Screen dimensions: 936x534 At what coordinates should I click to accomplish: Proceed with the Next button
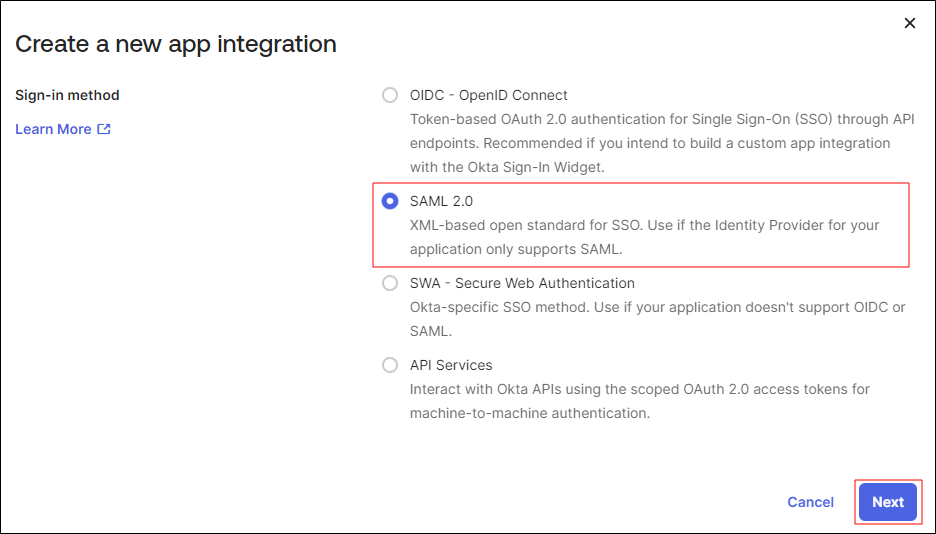click(887, 502)
